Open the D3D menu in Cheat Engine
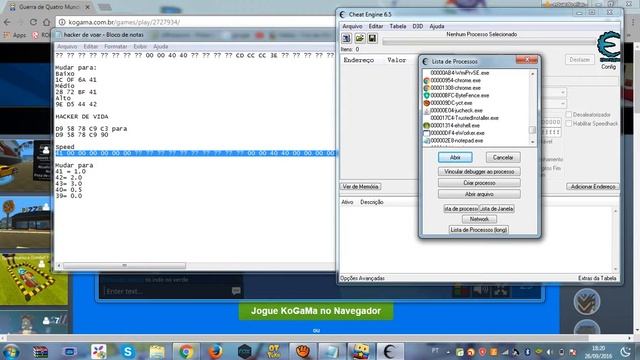The image size is (640, 360). tap(418, 26)
